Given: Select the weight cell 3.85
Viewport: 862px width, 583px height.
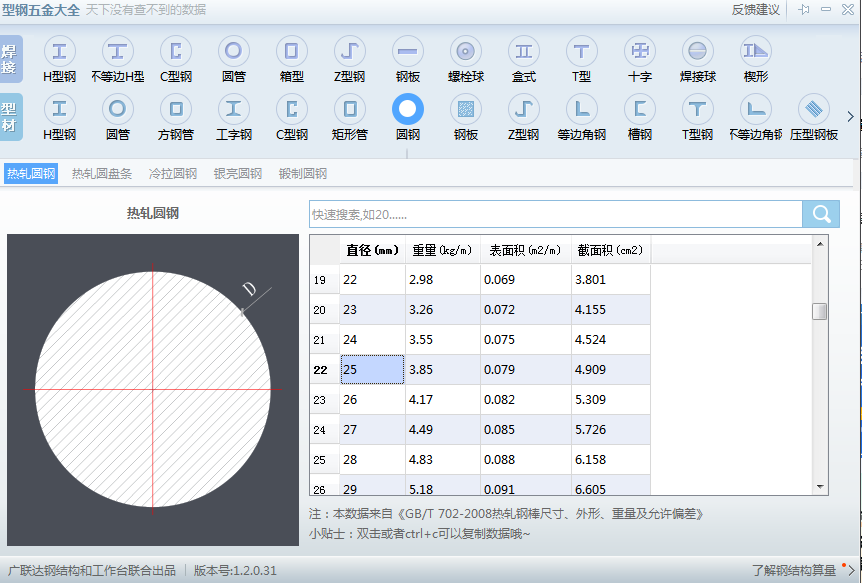Looking at the screenshot, I should pyautogui.click(x=443, y=370).
